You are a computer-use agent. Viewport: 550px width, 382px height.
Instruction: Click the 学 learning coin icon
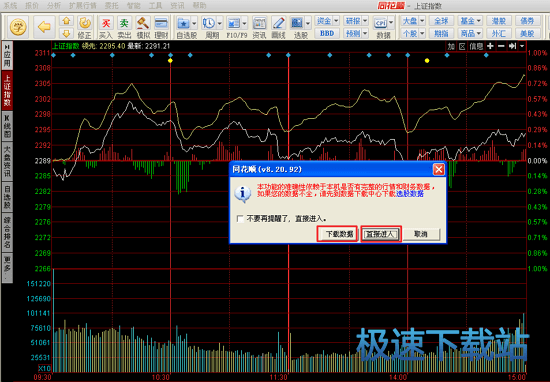click(18, 27)
